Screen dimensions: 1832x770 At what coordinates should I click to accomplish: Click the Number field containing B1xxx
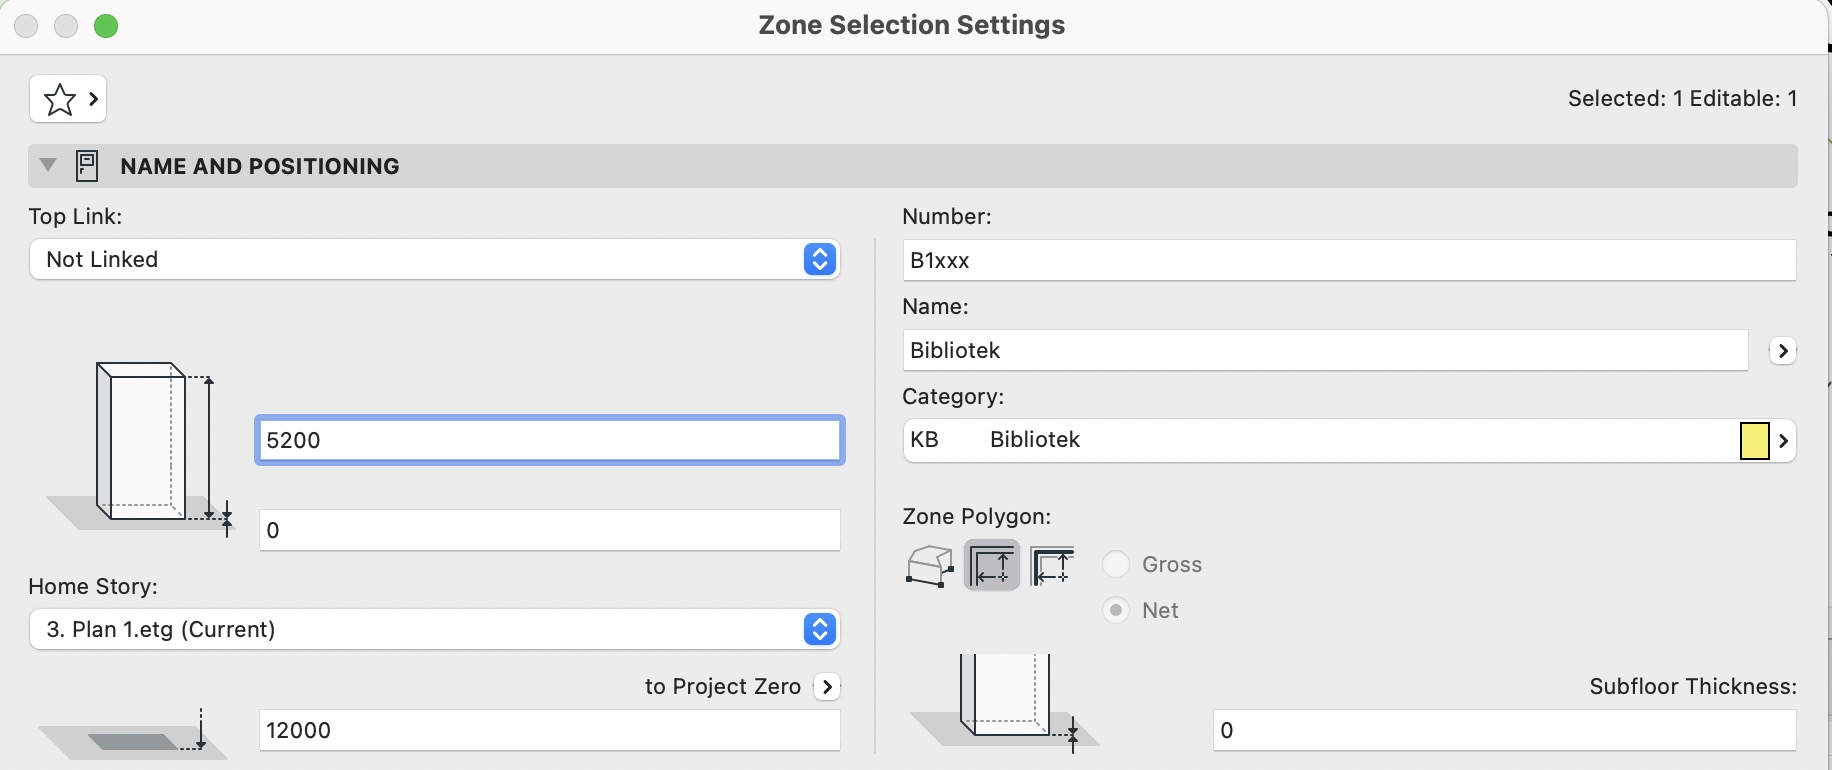pos(1349,261)
